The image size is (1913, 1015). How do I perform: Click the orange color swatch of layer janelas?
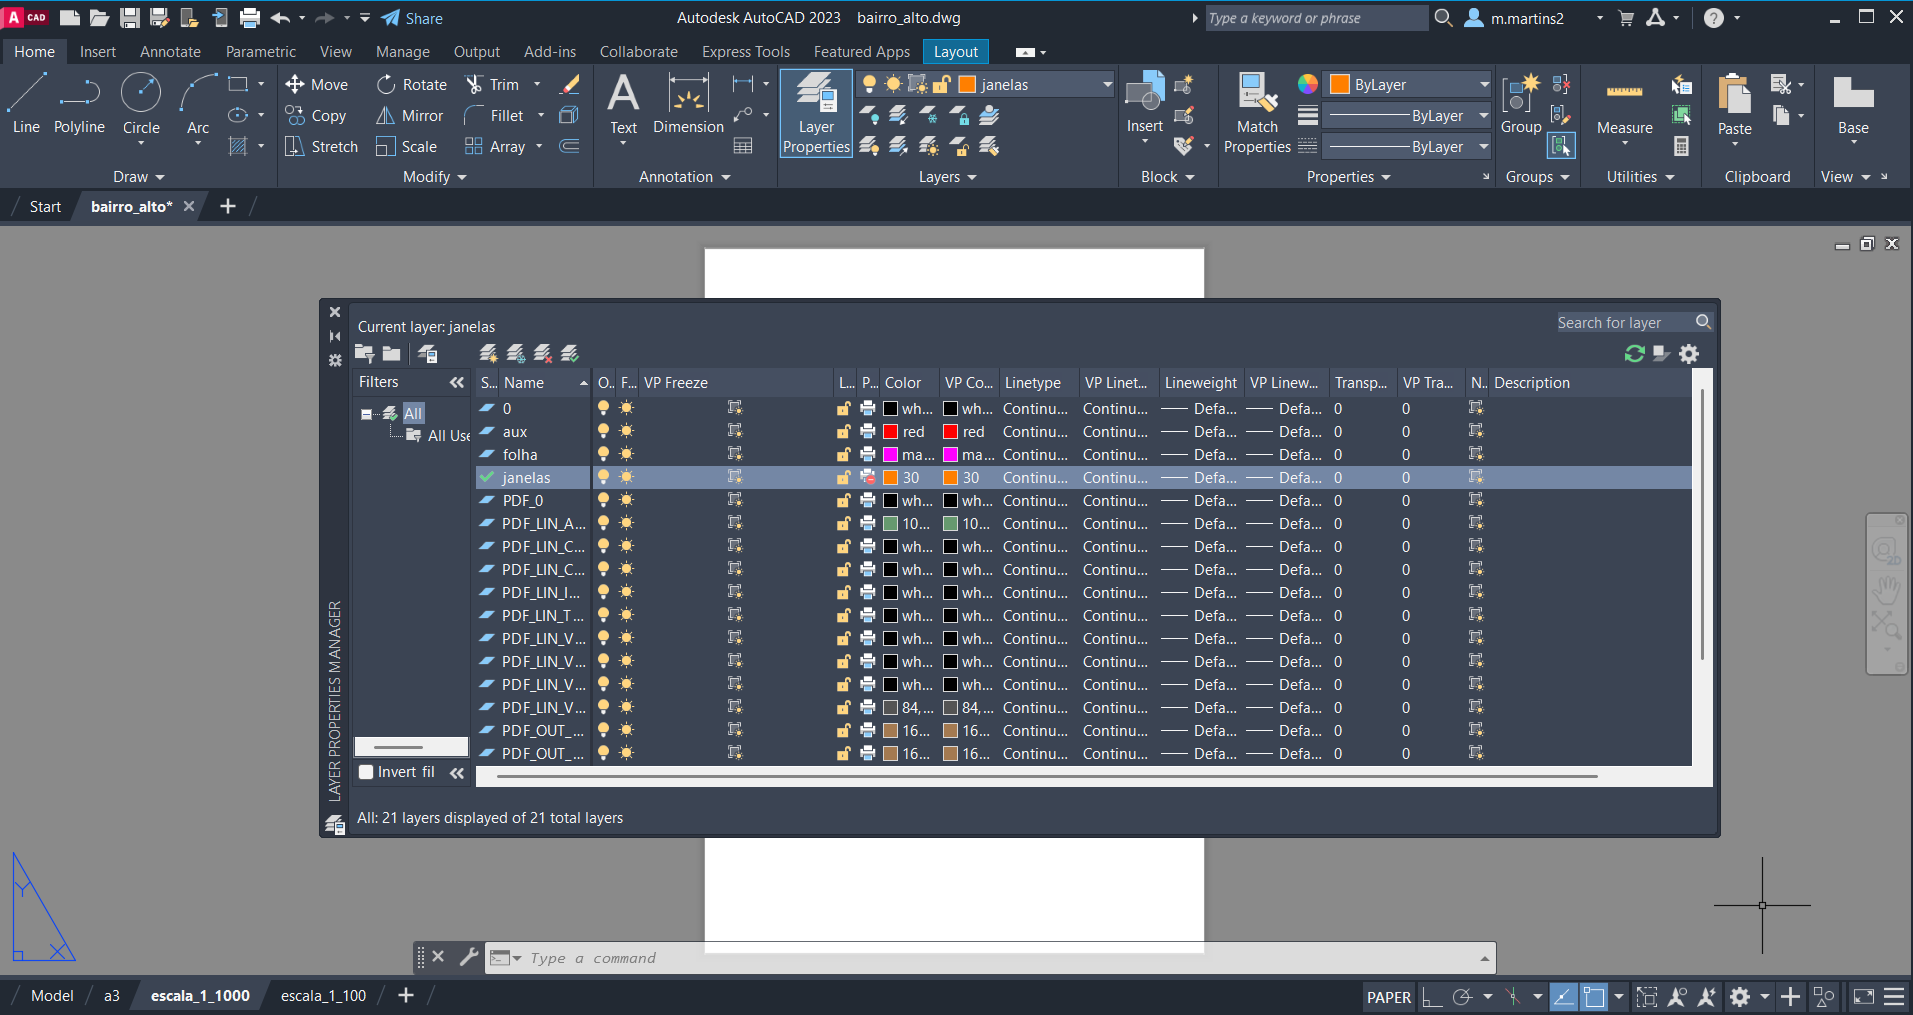(890, 477)
